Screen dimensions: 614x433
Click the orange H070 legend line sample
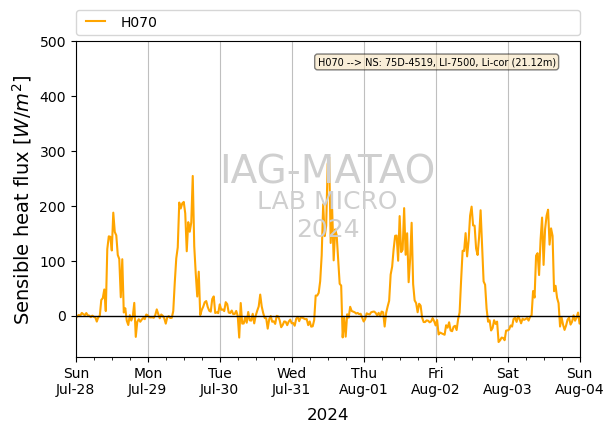point(96,22)
